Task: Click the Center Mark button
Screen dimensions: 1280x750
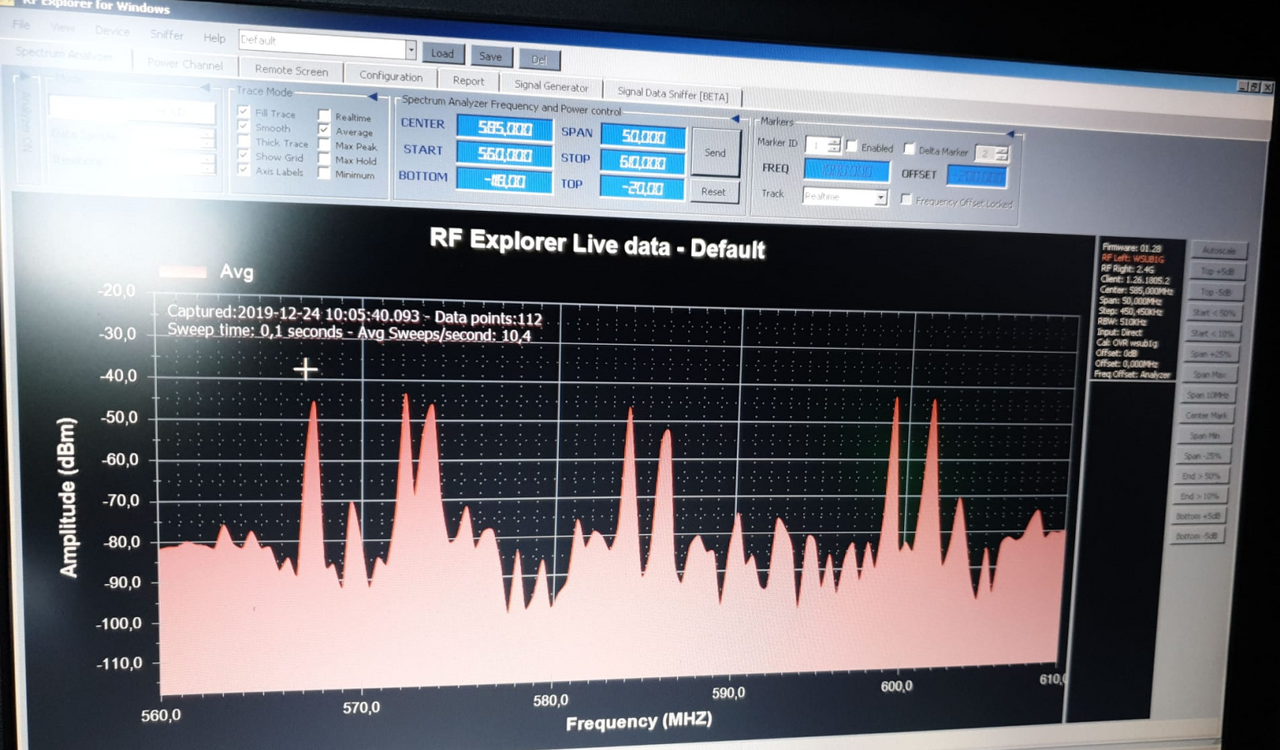Action: point(1205,415)
